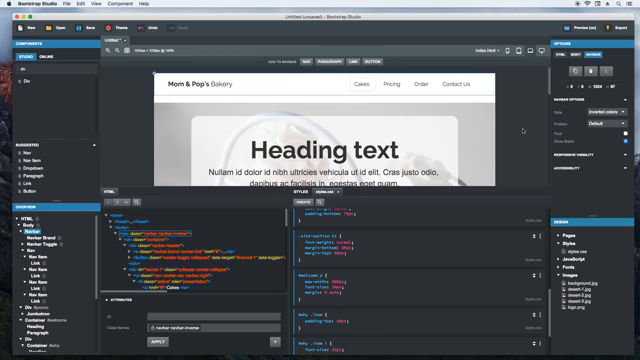Image resolution: width=640 pixels, height=360 pixels.
Task: Go forward in the HTML panel
Action: point(117,202)
